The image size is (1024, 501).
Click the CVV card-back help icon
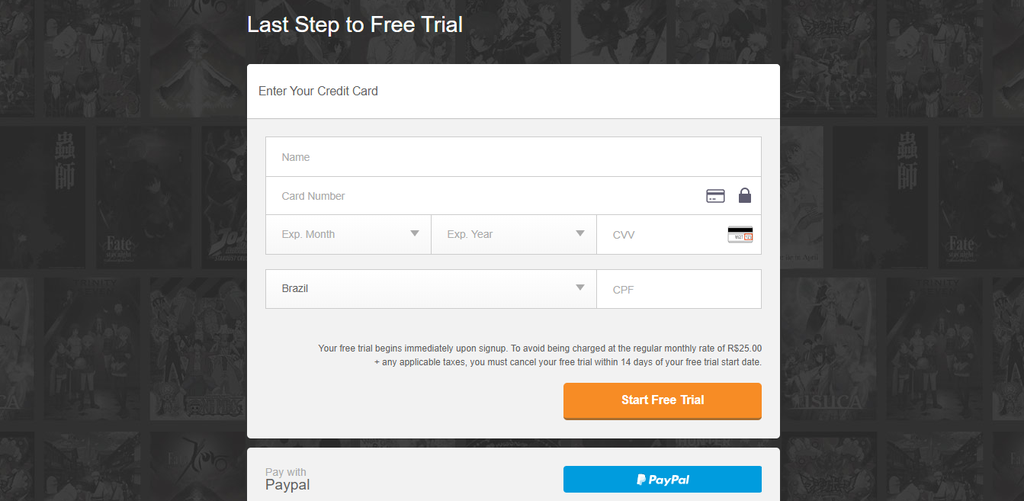[740, 234]
